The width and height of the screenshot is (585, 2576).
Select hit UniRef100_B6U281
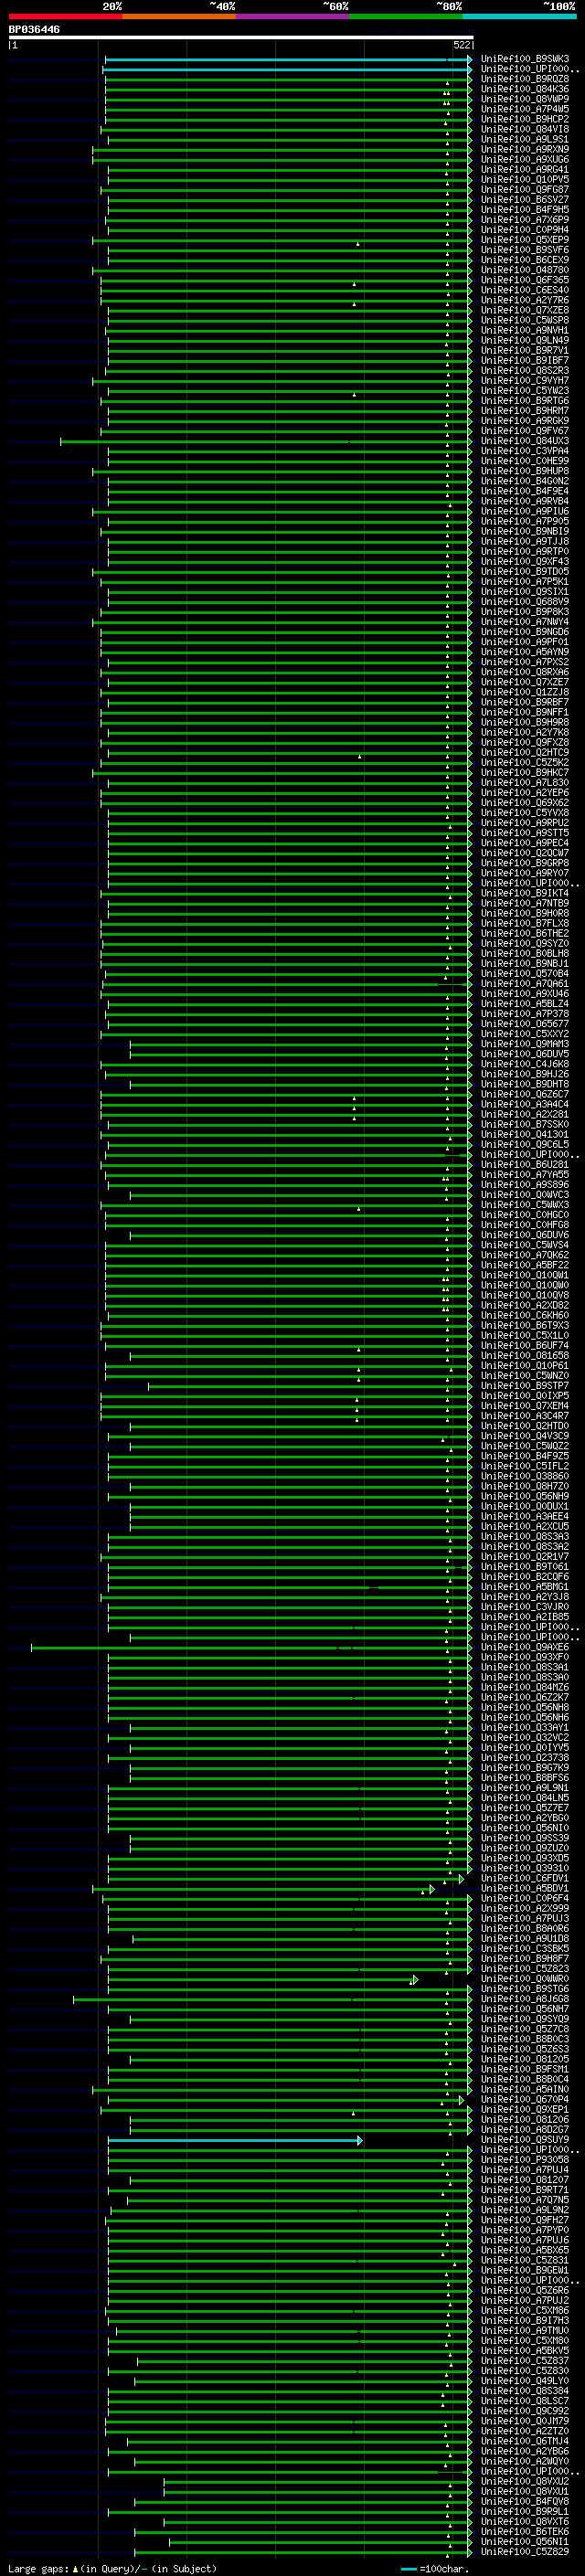coord(525,1165)
